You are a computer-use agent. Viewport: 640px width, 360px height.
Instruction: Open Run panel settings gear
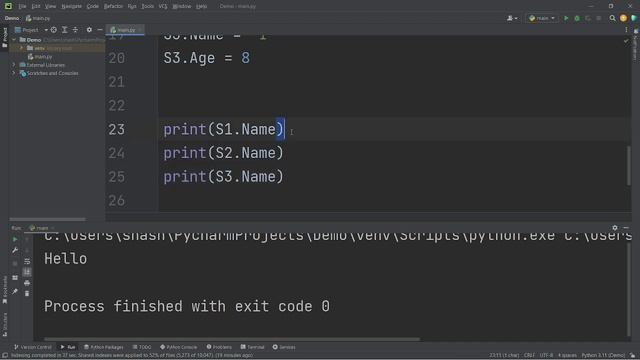(x=615, y=228)
